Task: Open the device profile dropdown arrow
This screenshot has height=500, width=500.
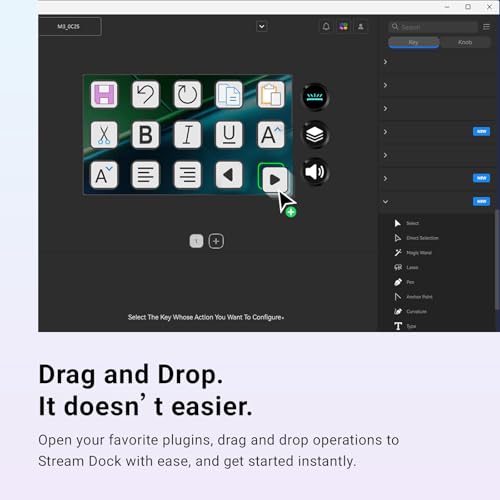Action: click(262, 26)
